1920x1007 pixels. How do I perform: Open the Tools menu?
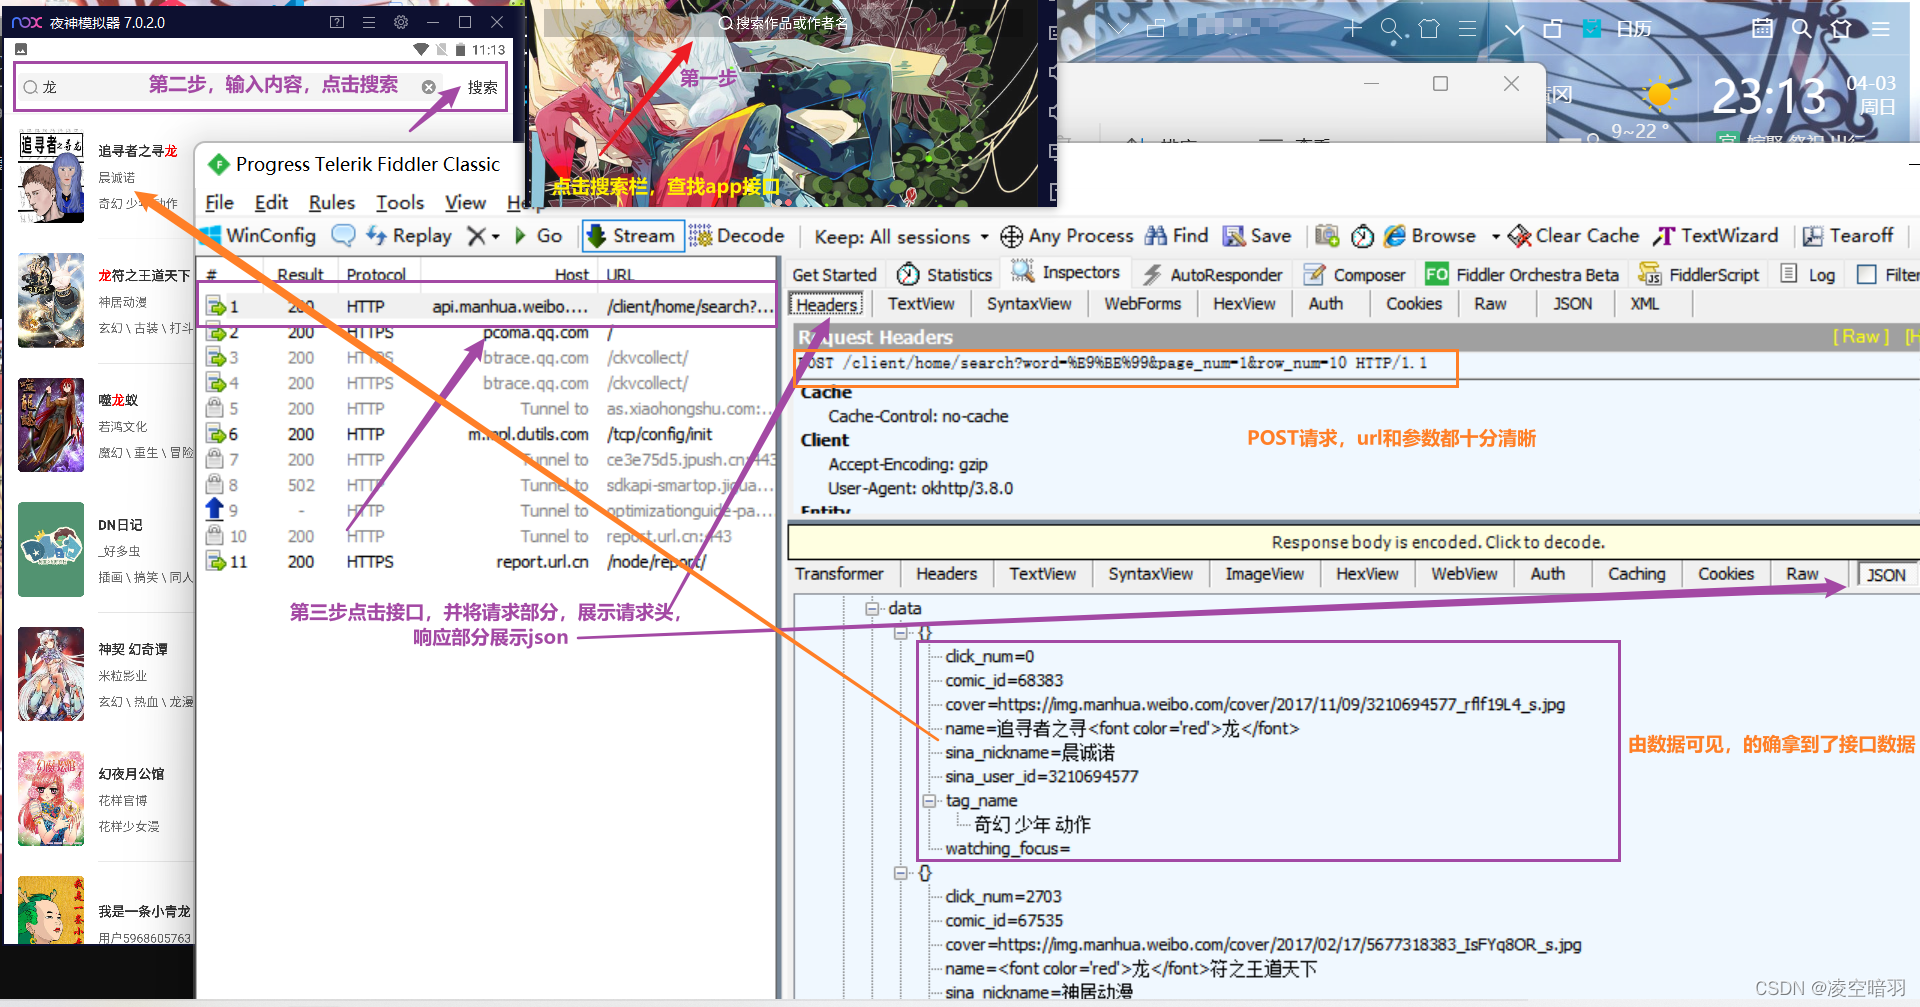point(400,203)
